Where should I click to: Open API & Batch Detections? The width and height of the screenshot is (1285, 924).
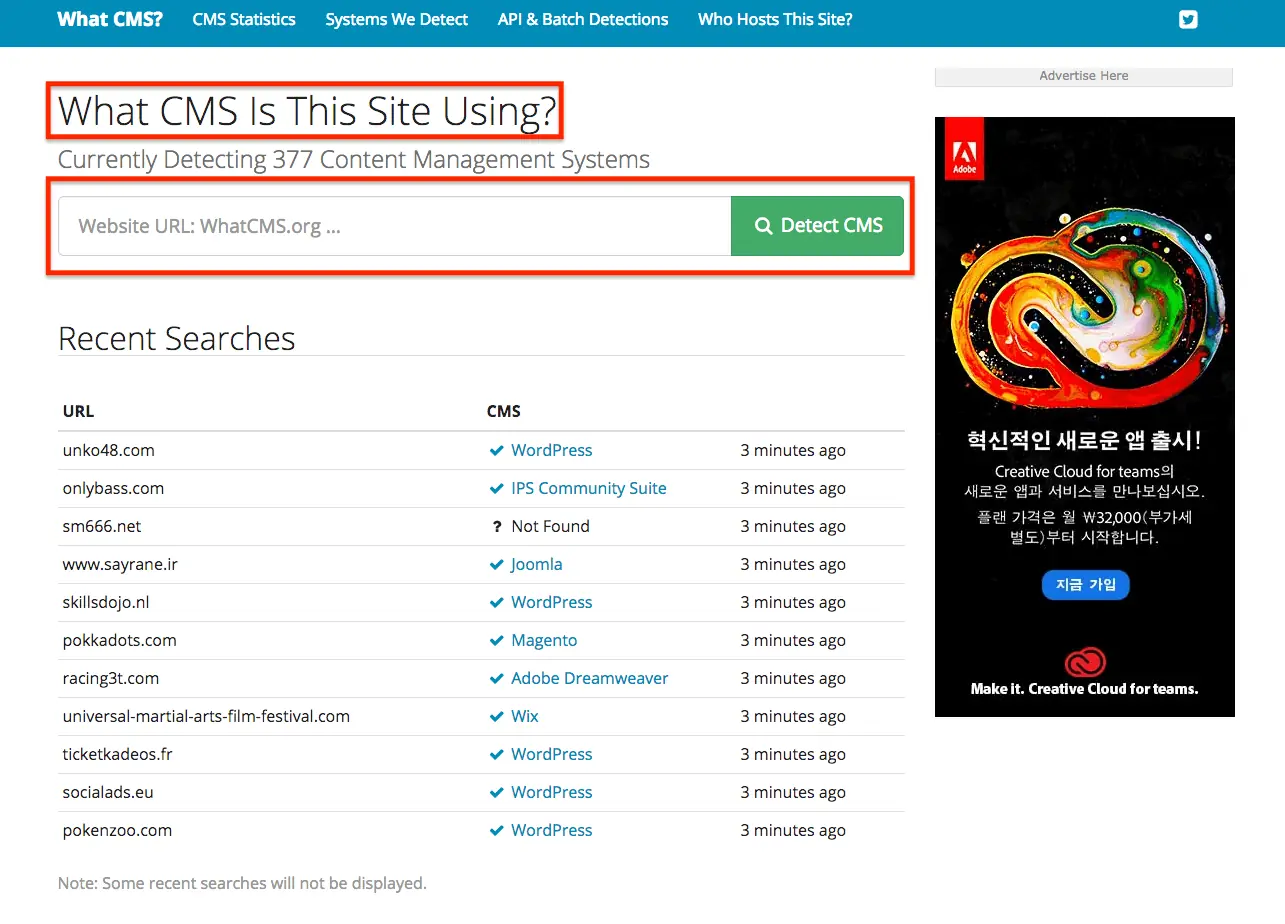pos(583,19)
